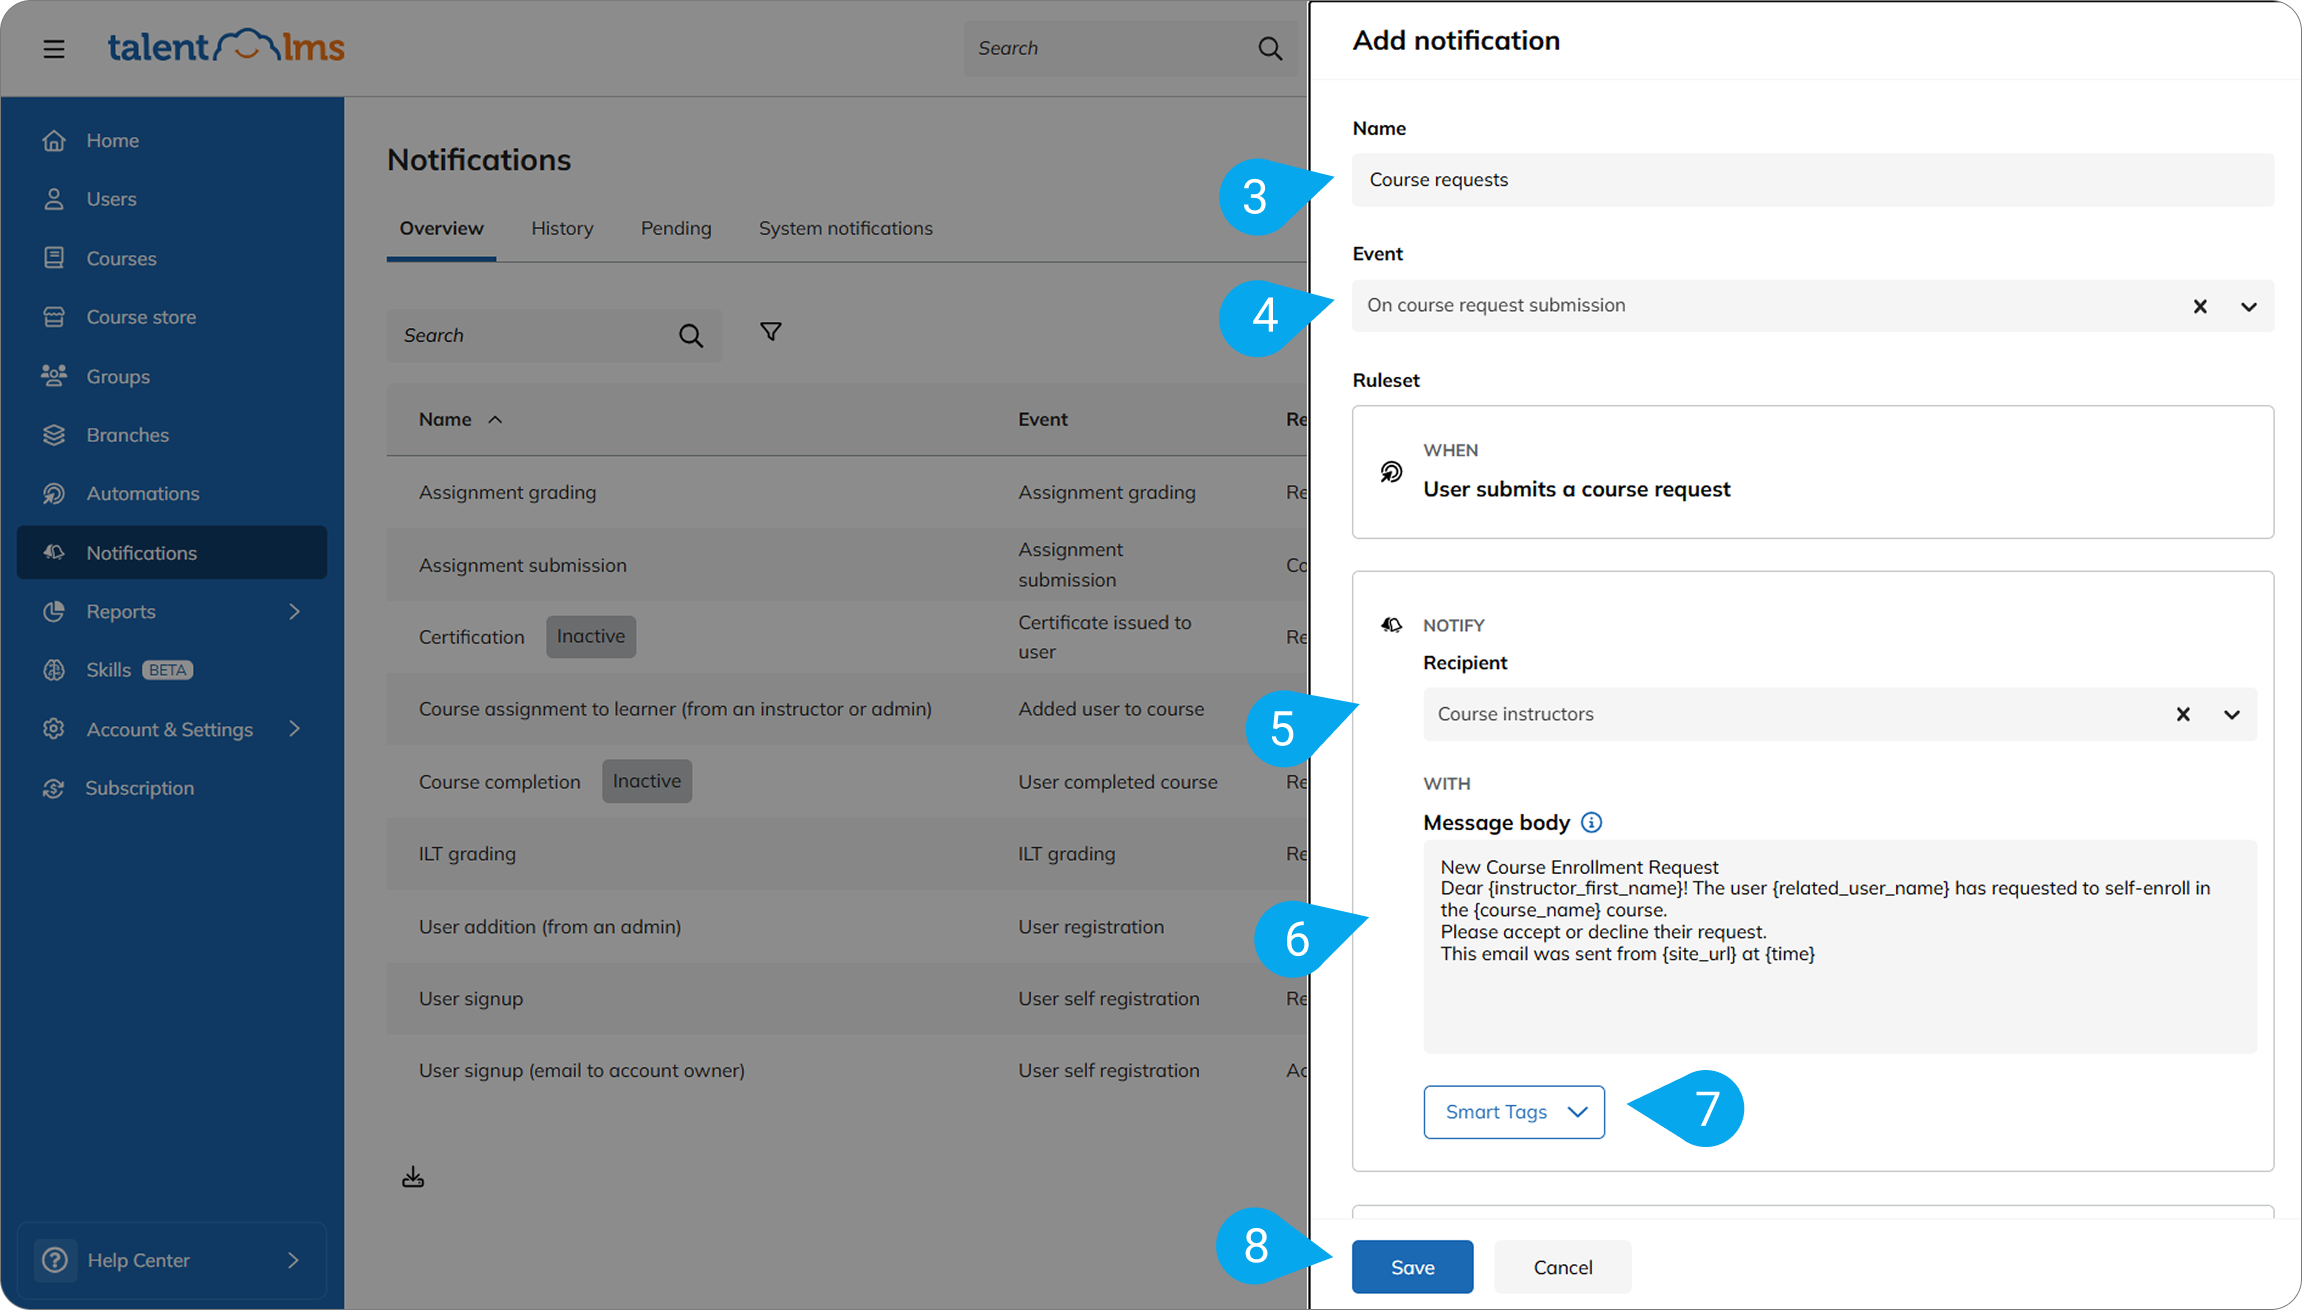Click the 'User submits a course request' rule
Image resolution: width=2302 pixels, height=1310 pixels.
[1577, 489]
